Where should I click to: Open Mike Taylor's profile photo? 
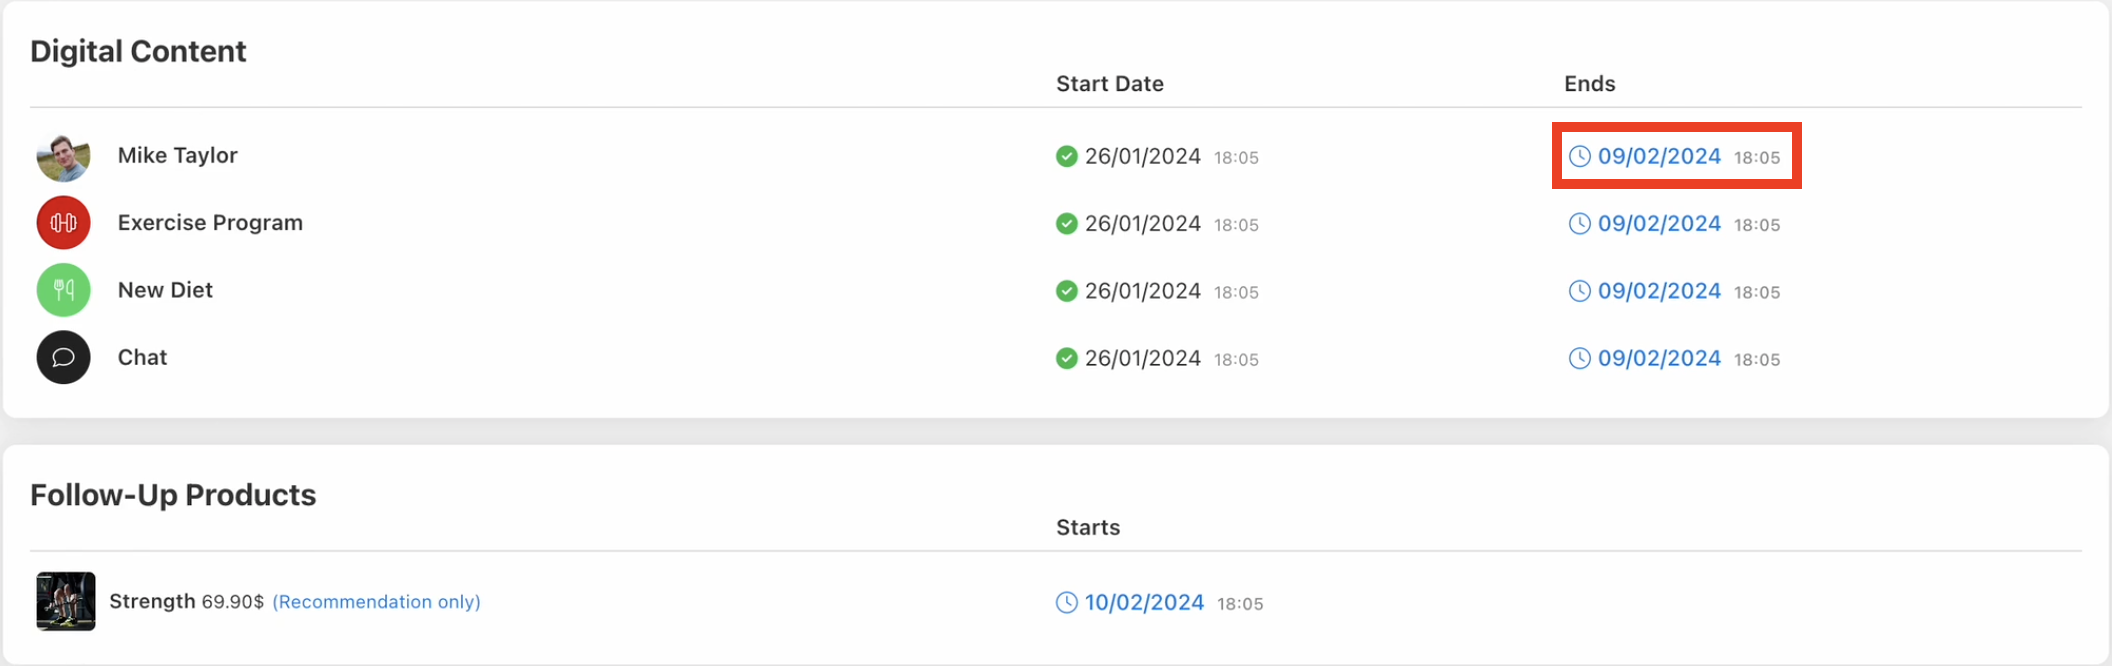click(x=63, y=156)
